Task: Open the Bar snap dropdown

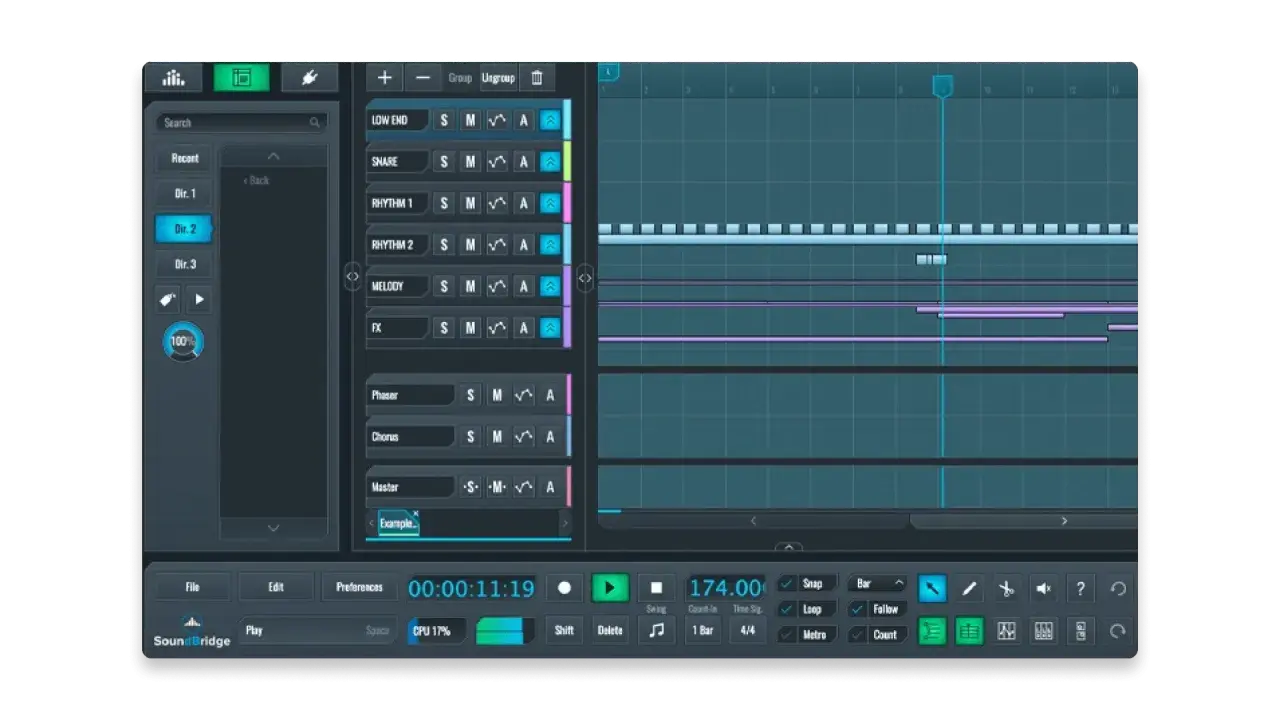Action: [878, 583]
